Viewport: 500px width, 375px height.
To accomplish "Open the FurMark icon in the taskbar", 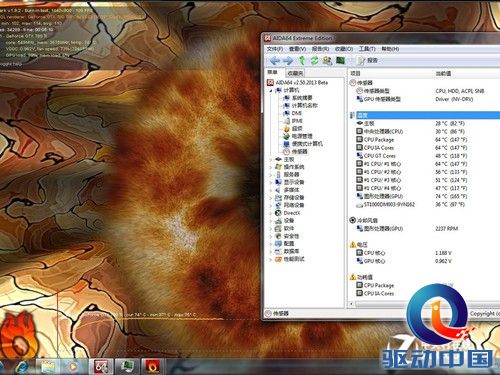I will click(x=153, y=366).
